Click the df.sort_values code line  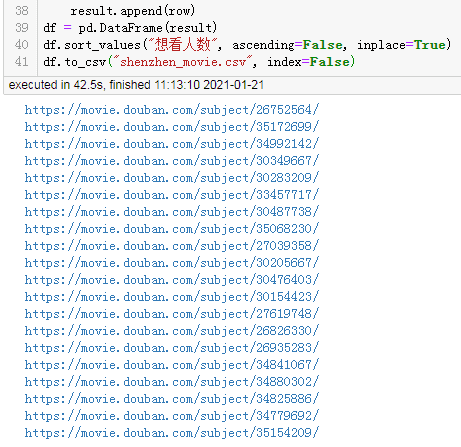point(247,45)
